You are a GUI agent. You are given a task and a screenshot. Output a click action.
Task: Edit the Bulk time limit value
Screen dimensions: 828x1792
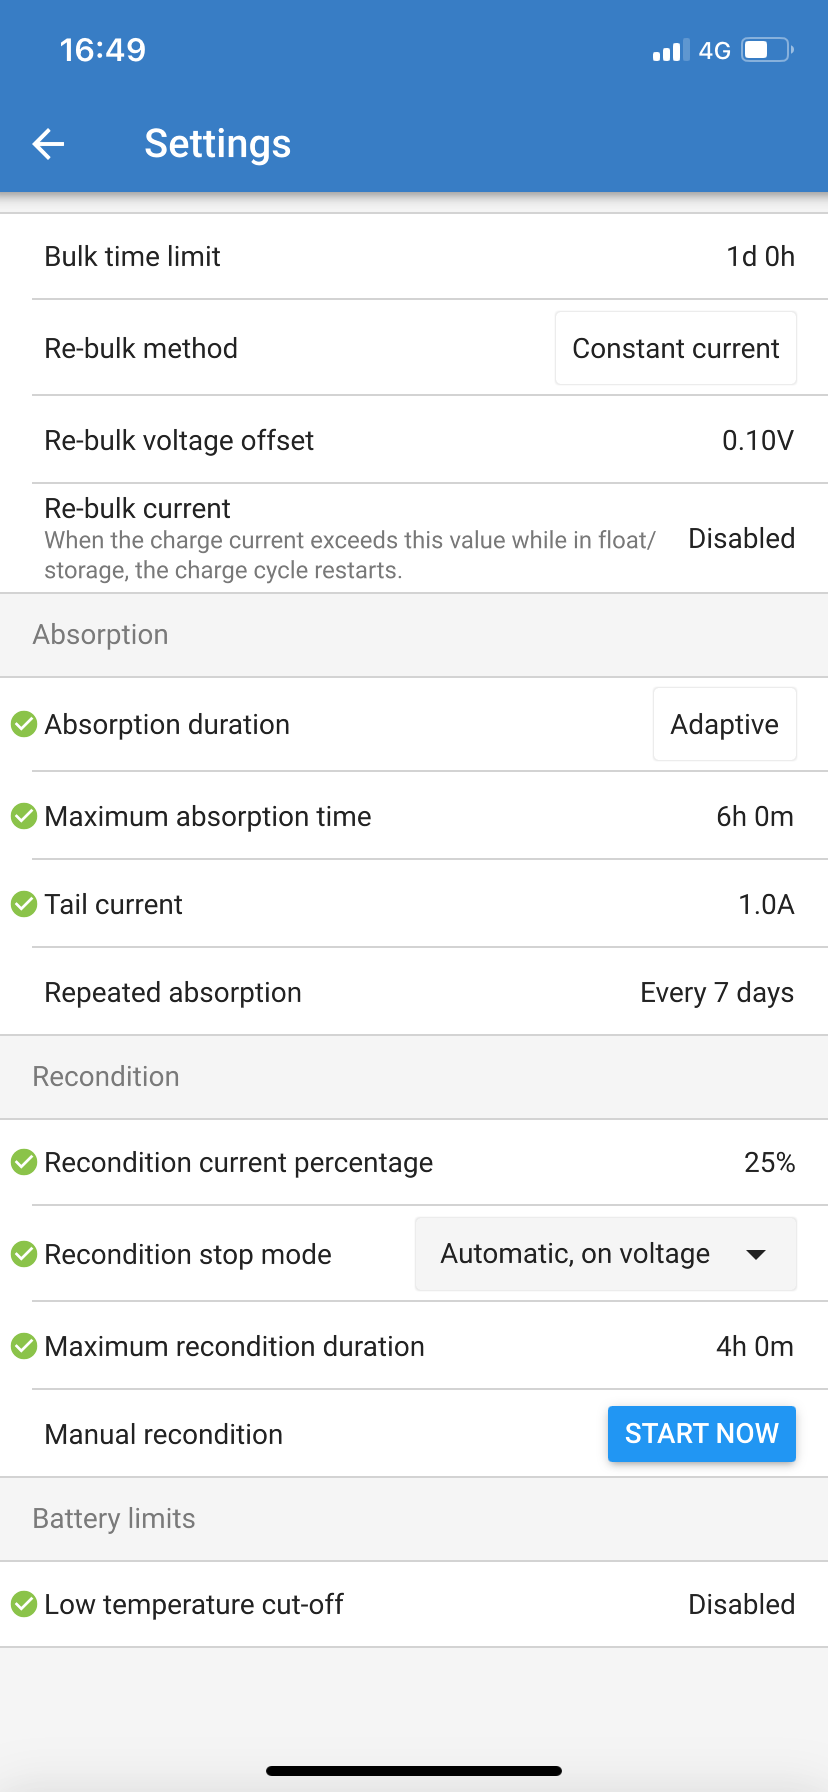[760, 257]
